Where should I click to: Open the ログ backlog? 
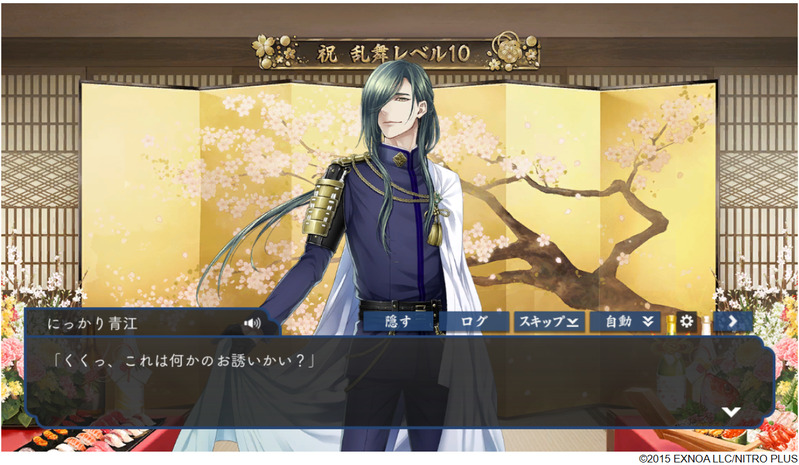click(474, 321)
